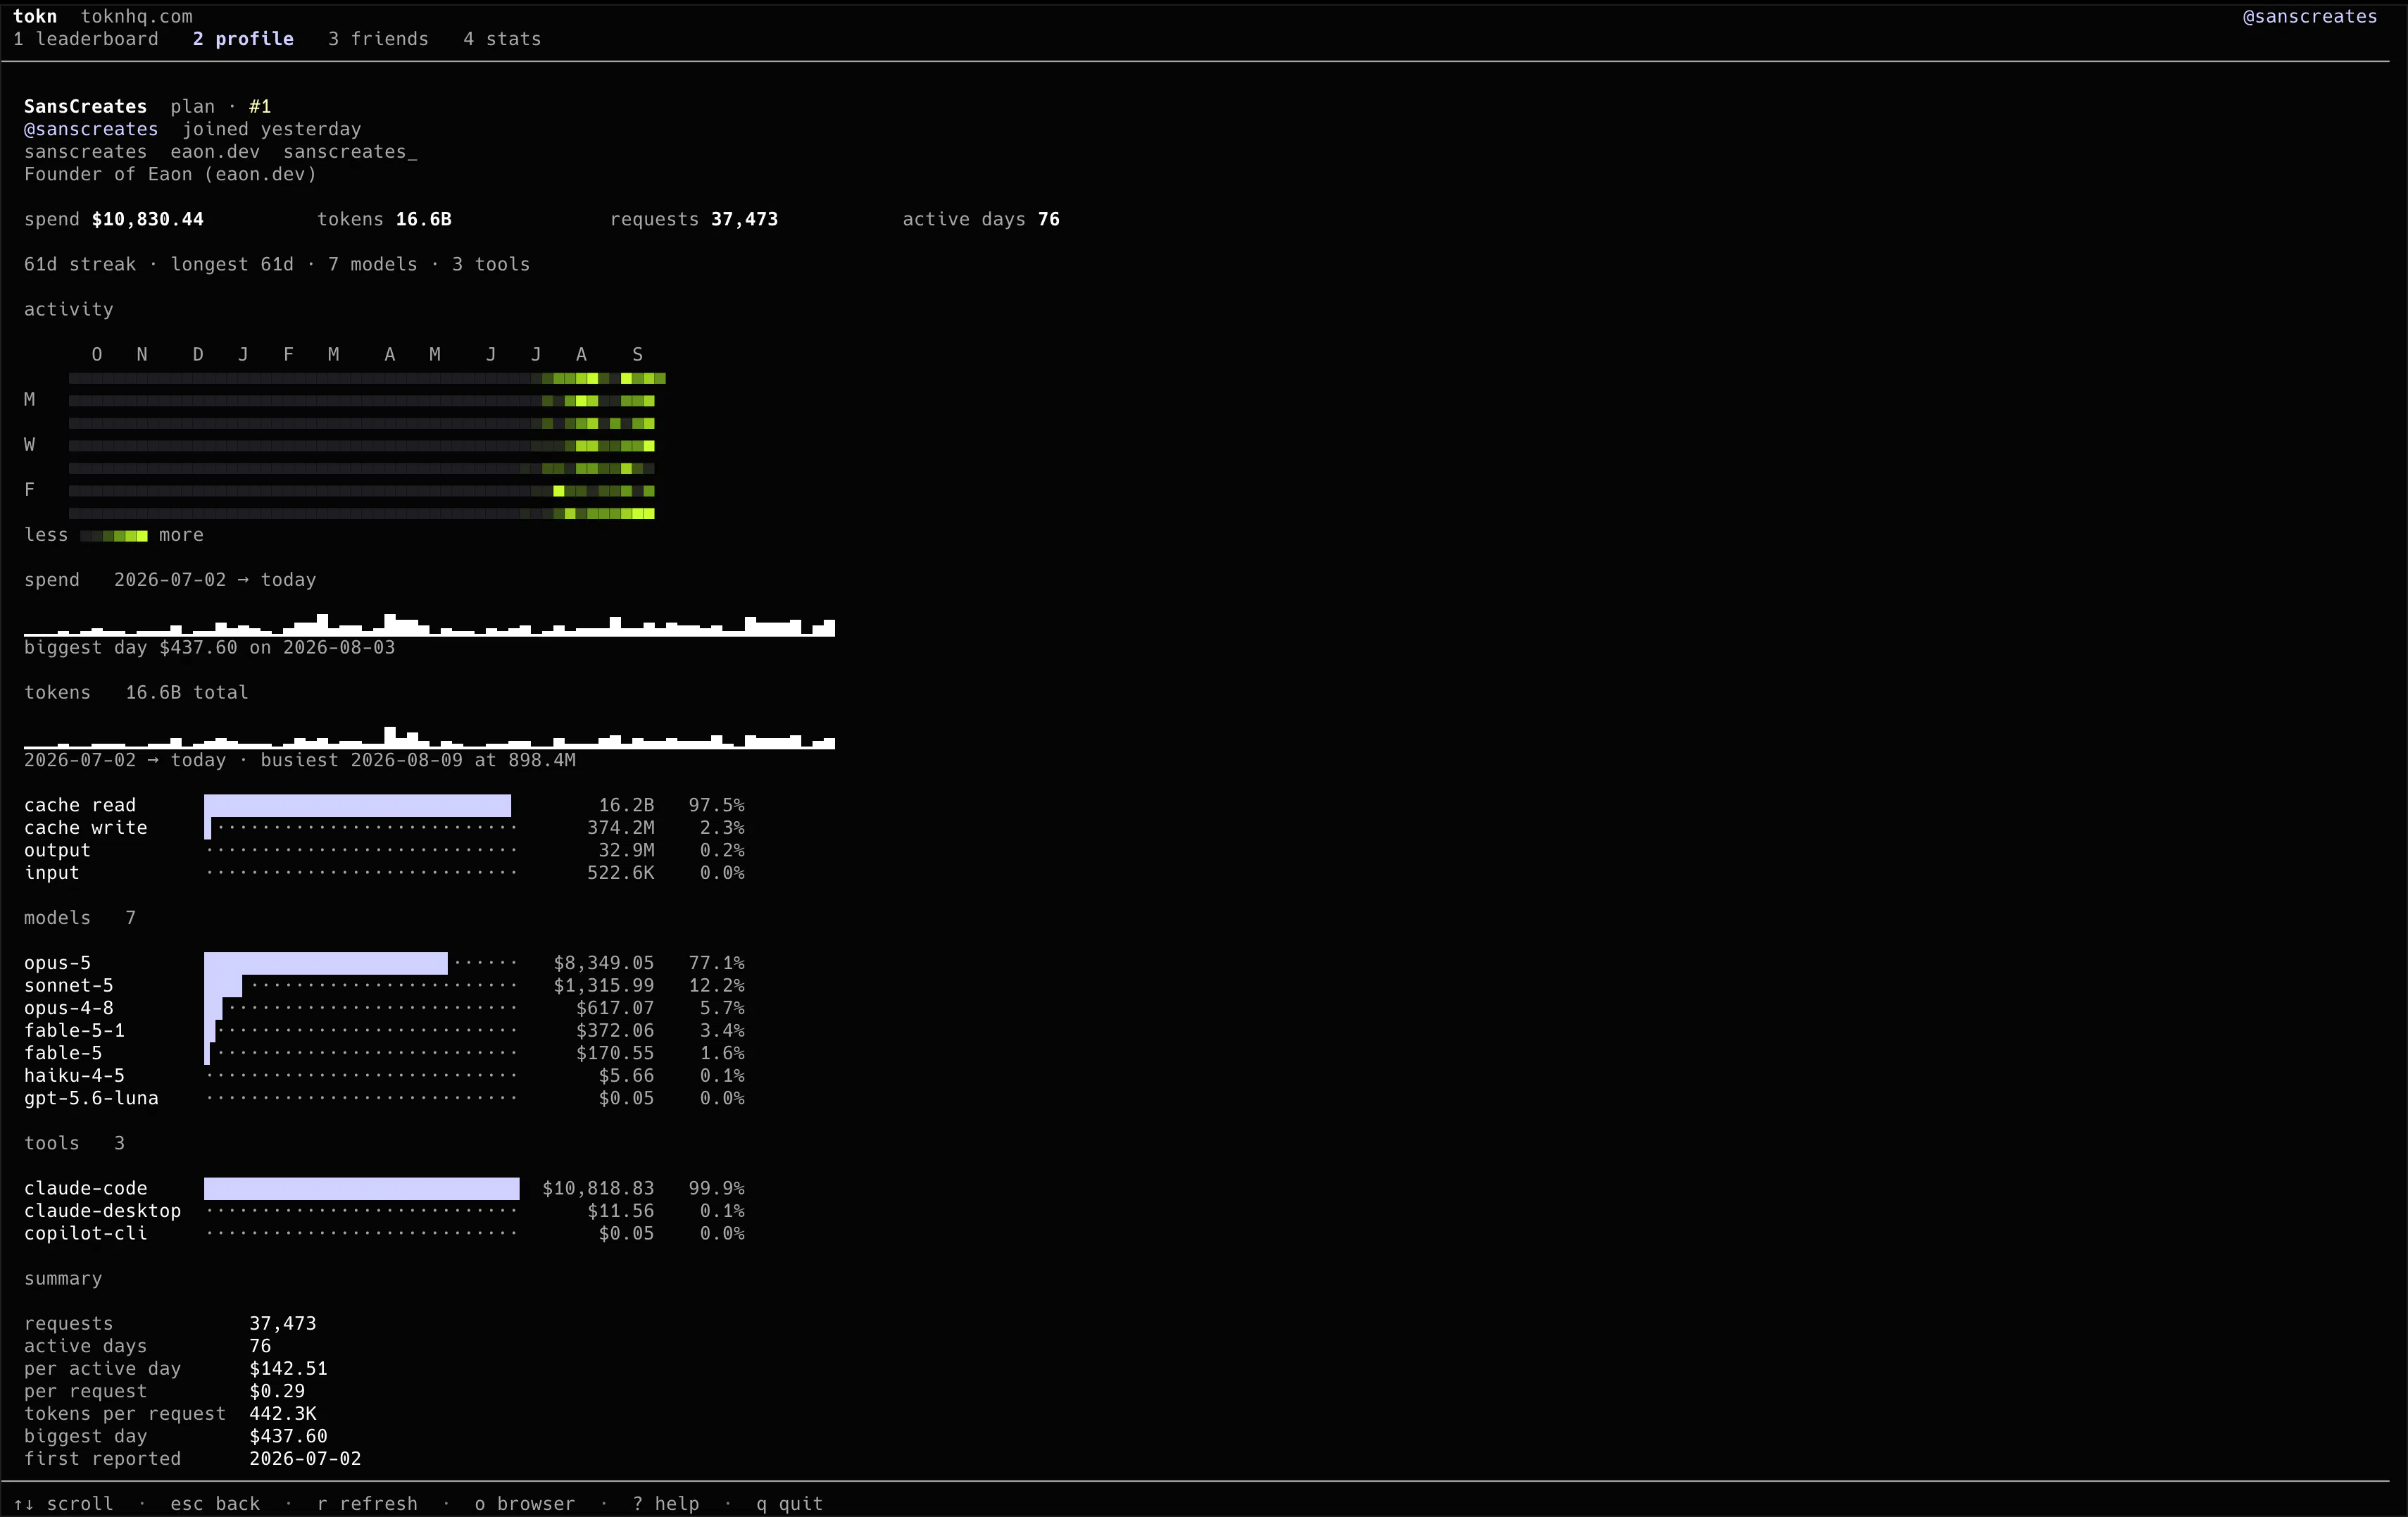
Task: Click the spend bar chart
Action: point(429,625)
